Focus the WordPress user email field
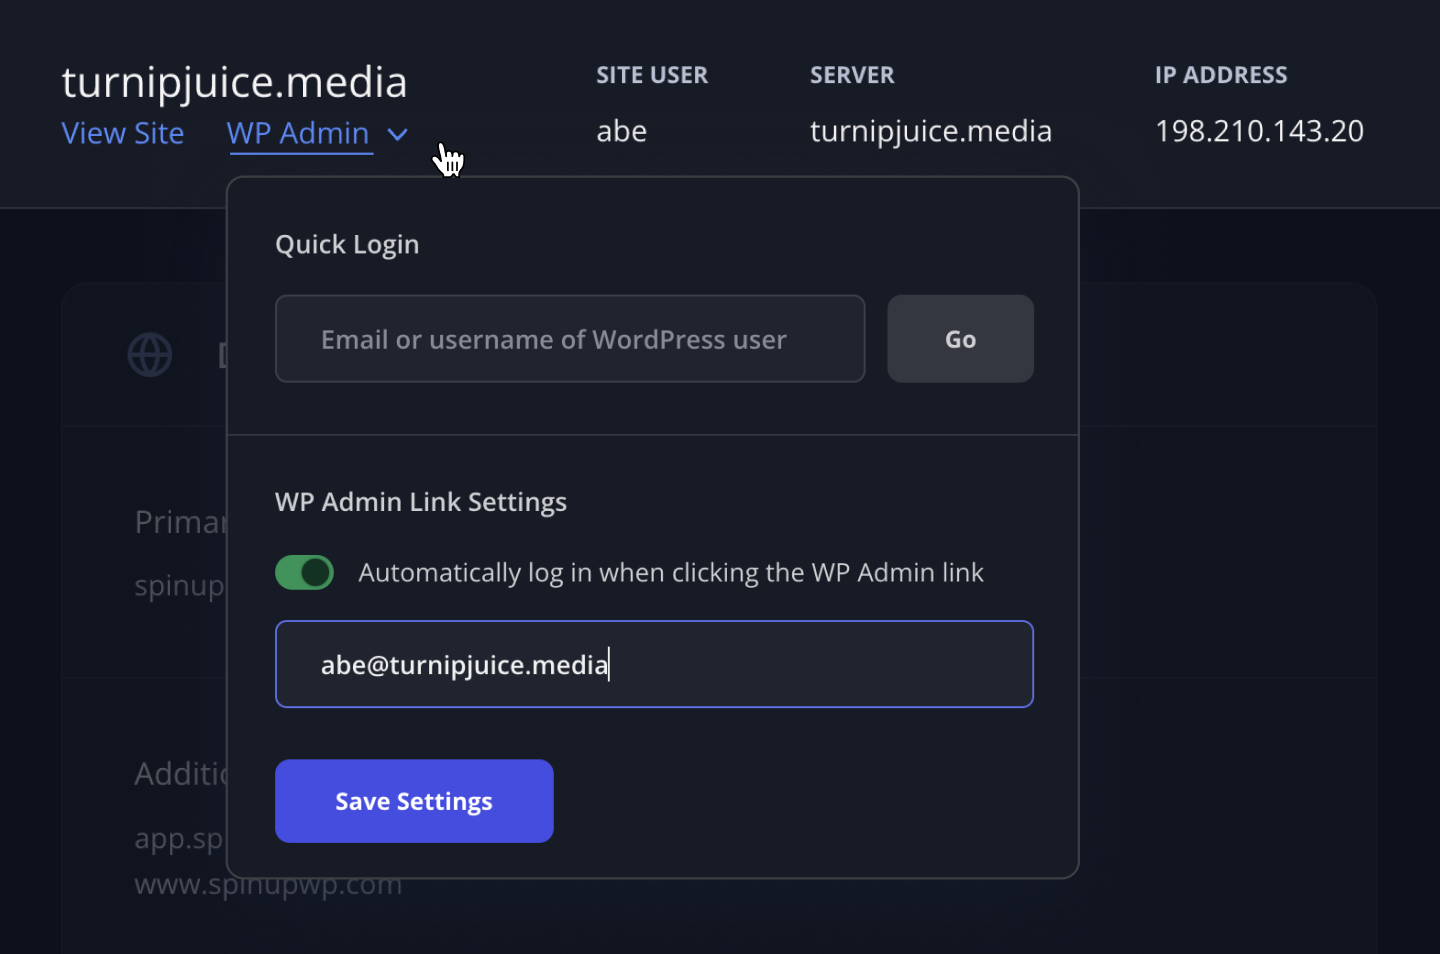This screenshot has width=1440, height=954. coord(569,338)
